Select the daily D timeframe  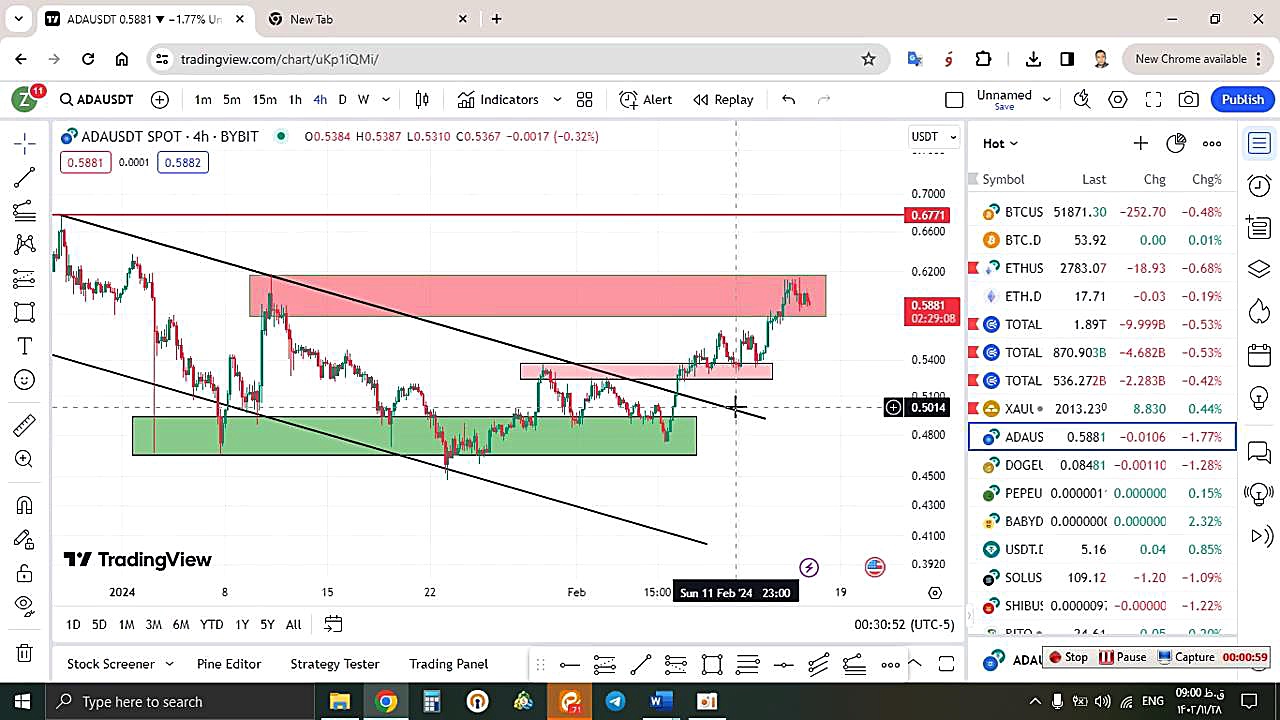pos(342,99)
